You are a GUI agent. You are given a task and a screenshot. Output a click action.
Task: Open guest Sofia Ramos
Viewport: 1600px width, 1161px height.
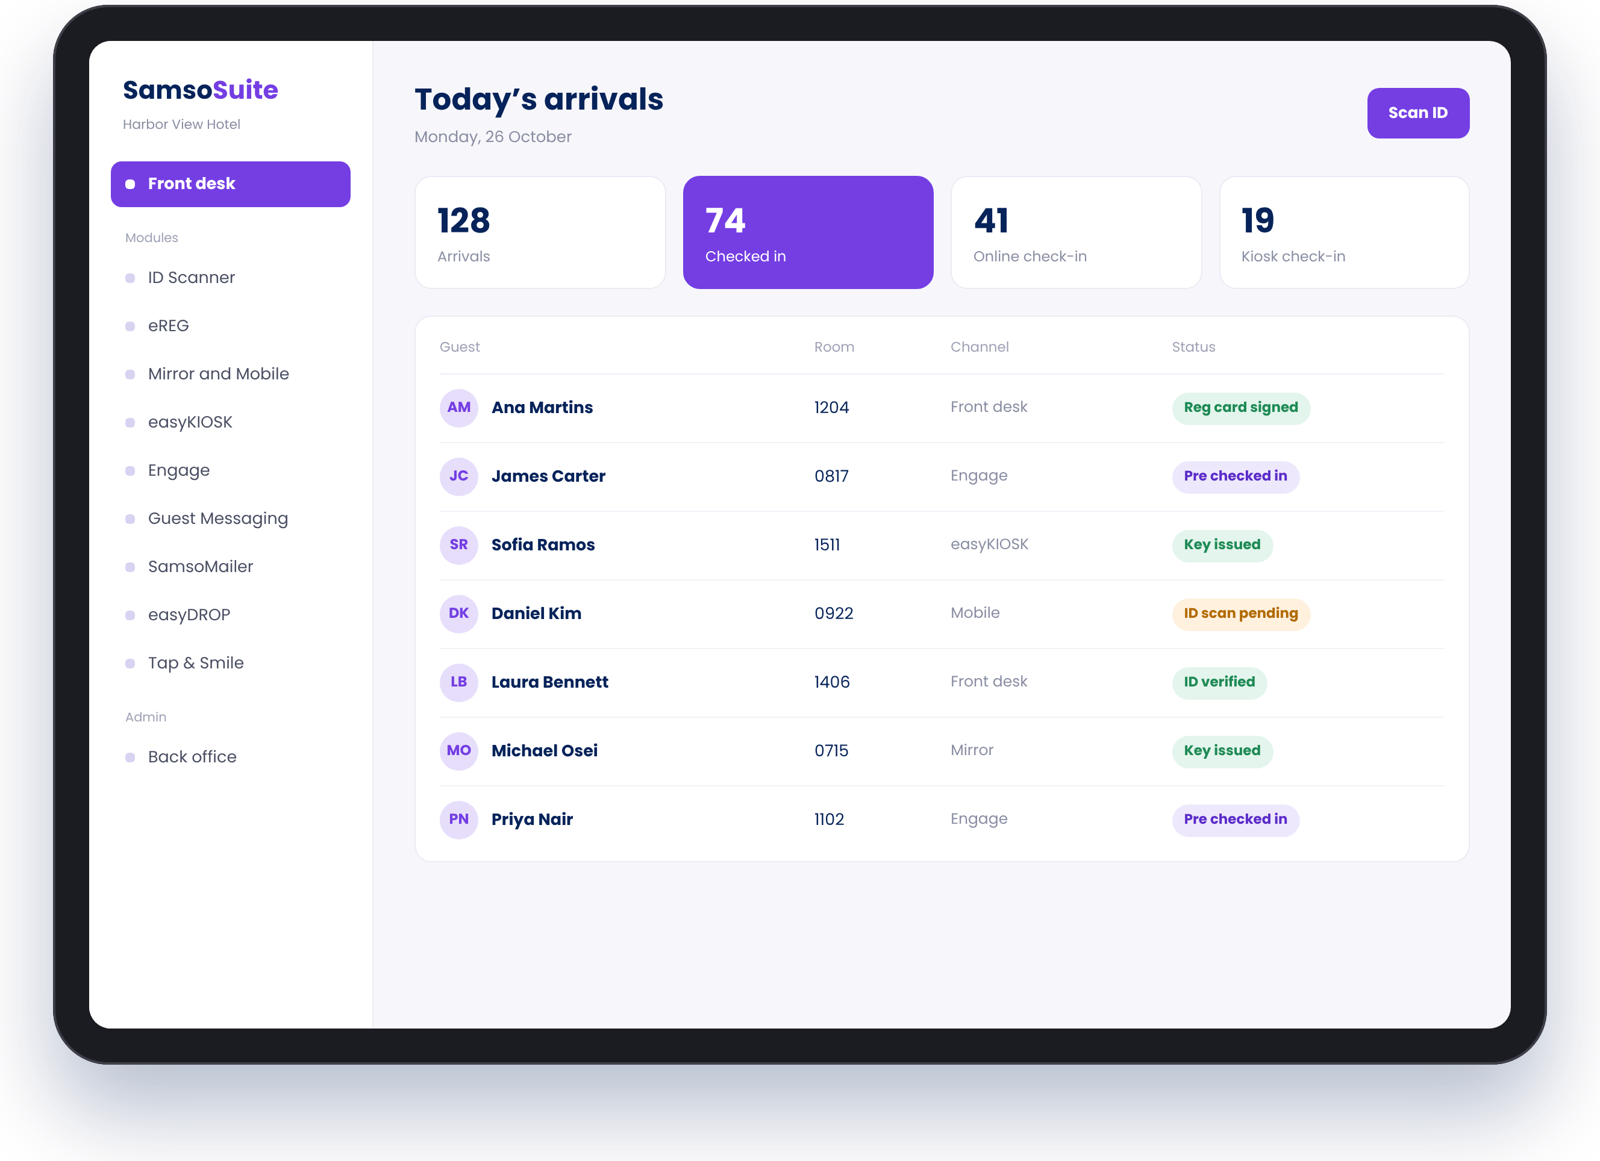pyautogui.click(x=543, y=545)
